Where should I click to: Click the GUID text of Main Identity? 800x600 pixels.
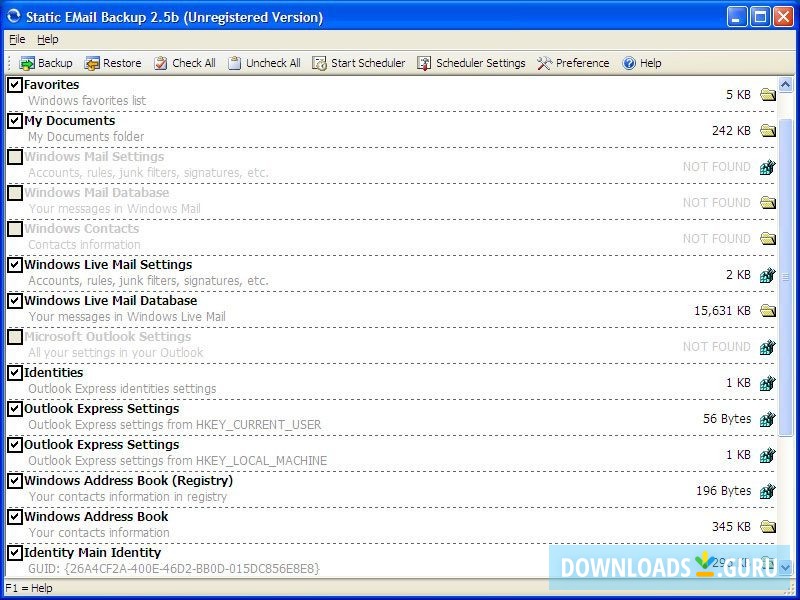click(x=174, y=568)
